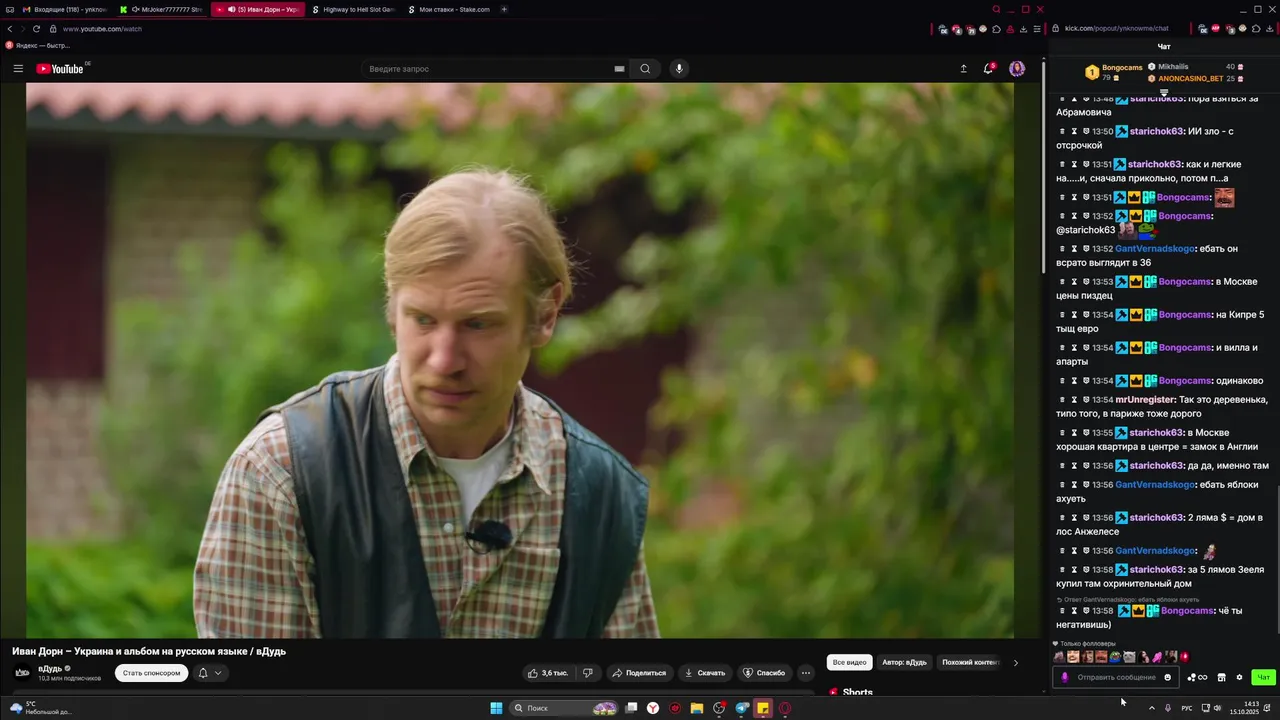This screenshot has height=720, width=1280.
Task: Click the YouTube search magnifier button
Action: coord(645,69)
